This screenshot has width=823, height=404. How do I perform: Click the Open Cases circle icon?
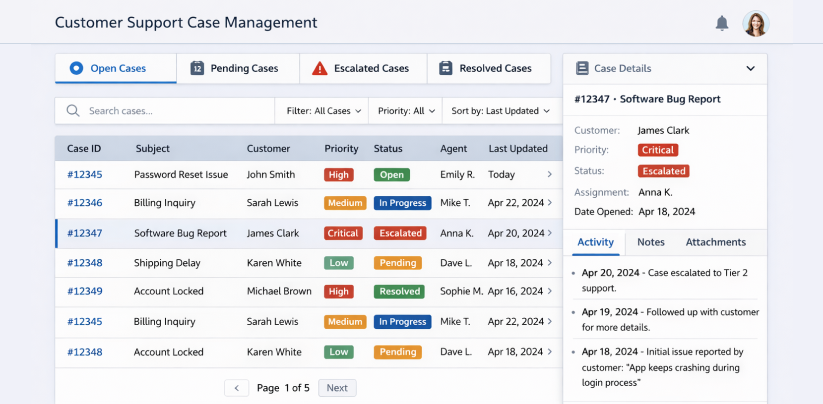point(76,69)
